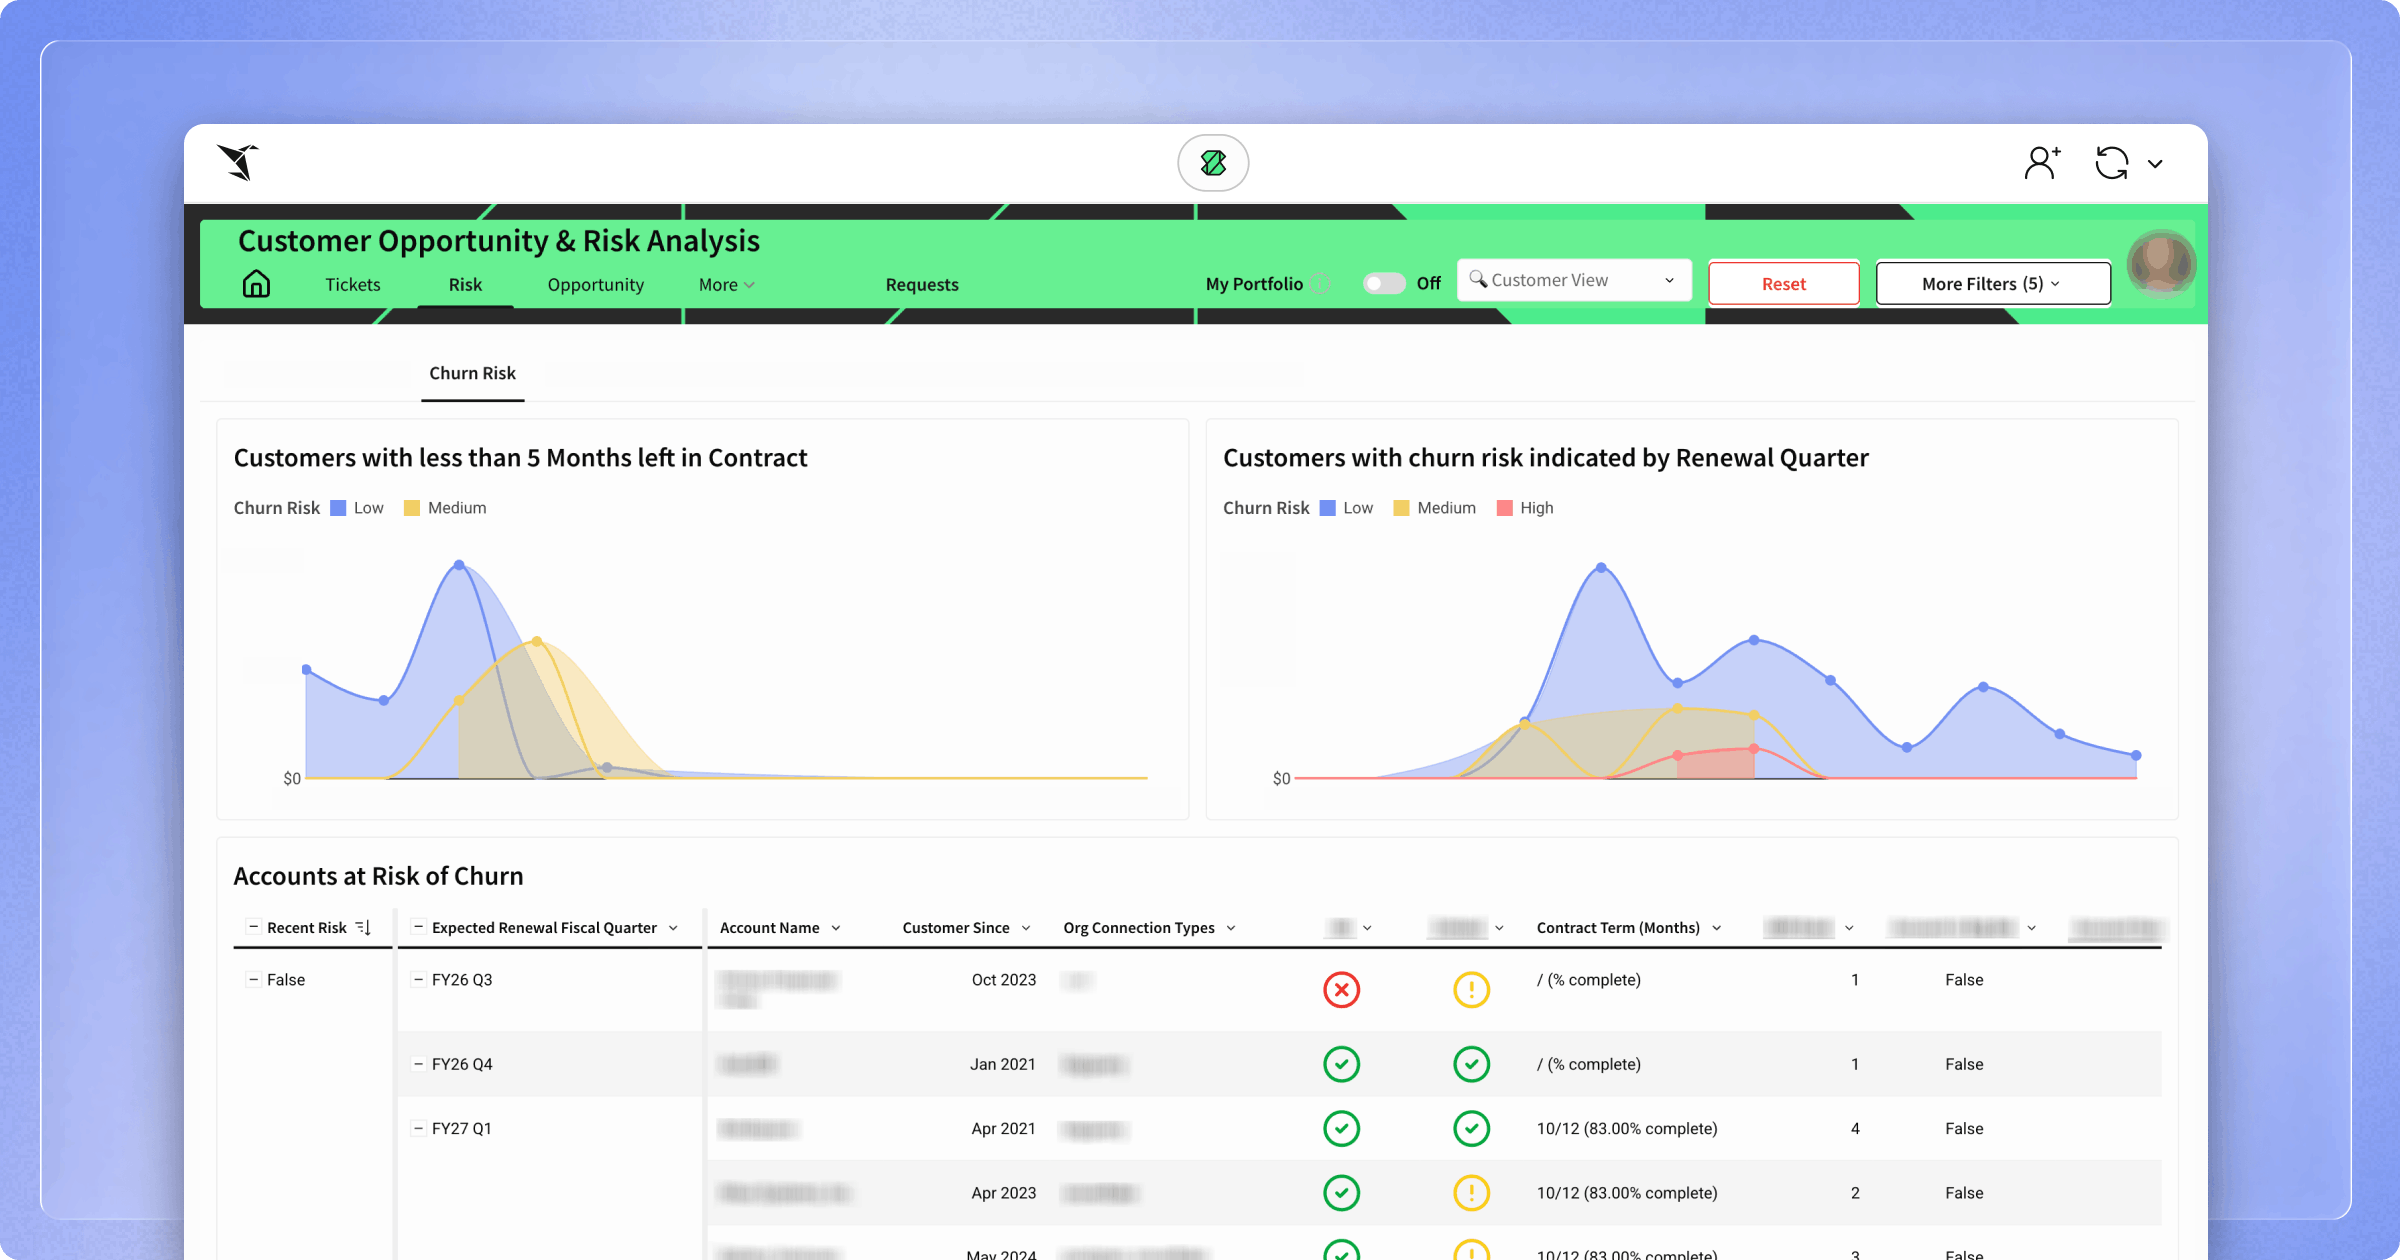
Task: Switch to the Opportunity tab
Action: click(x=595, y=285)
